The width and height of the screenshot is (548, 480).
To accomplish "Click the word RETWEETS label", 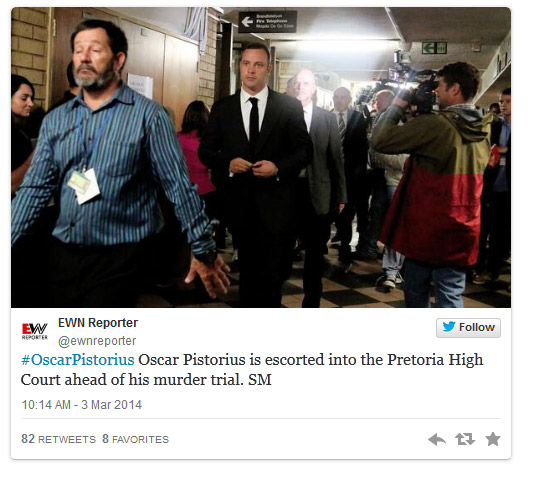I will point(67,439).
